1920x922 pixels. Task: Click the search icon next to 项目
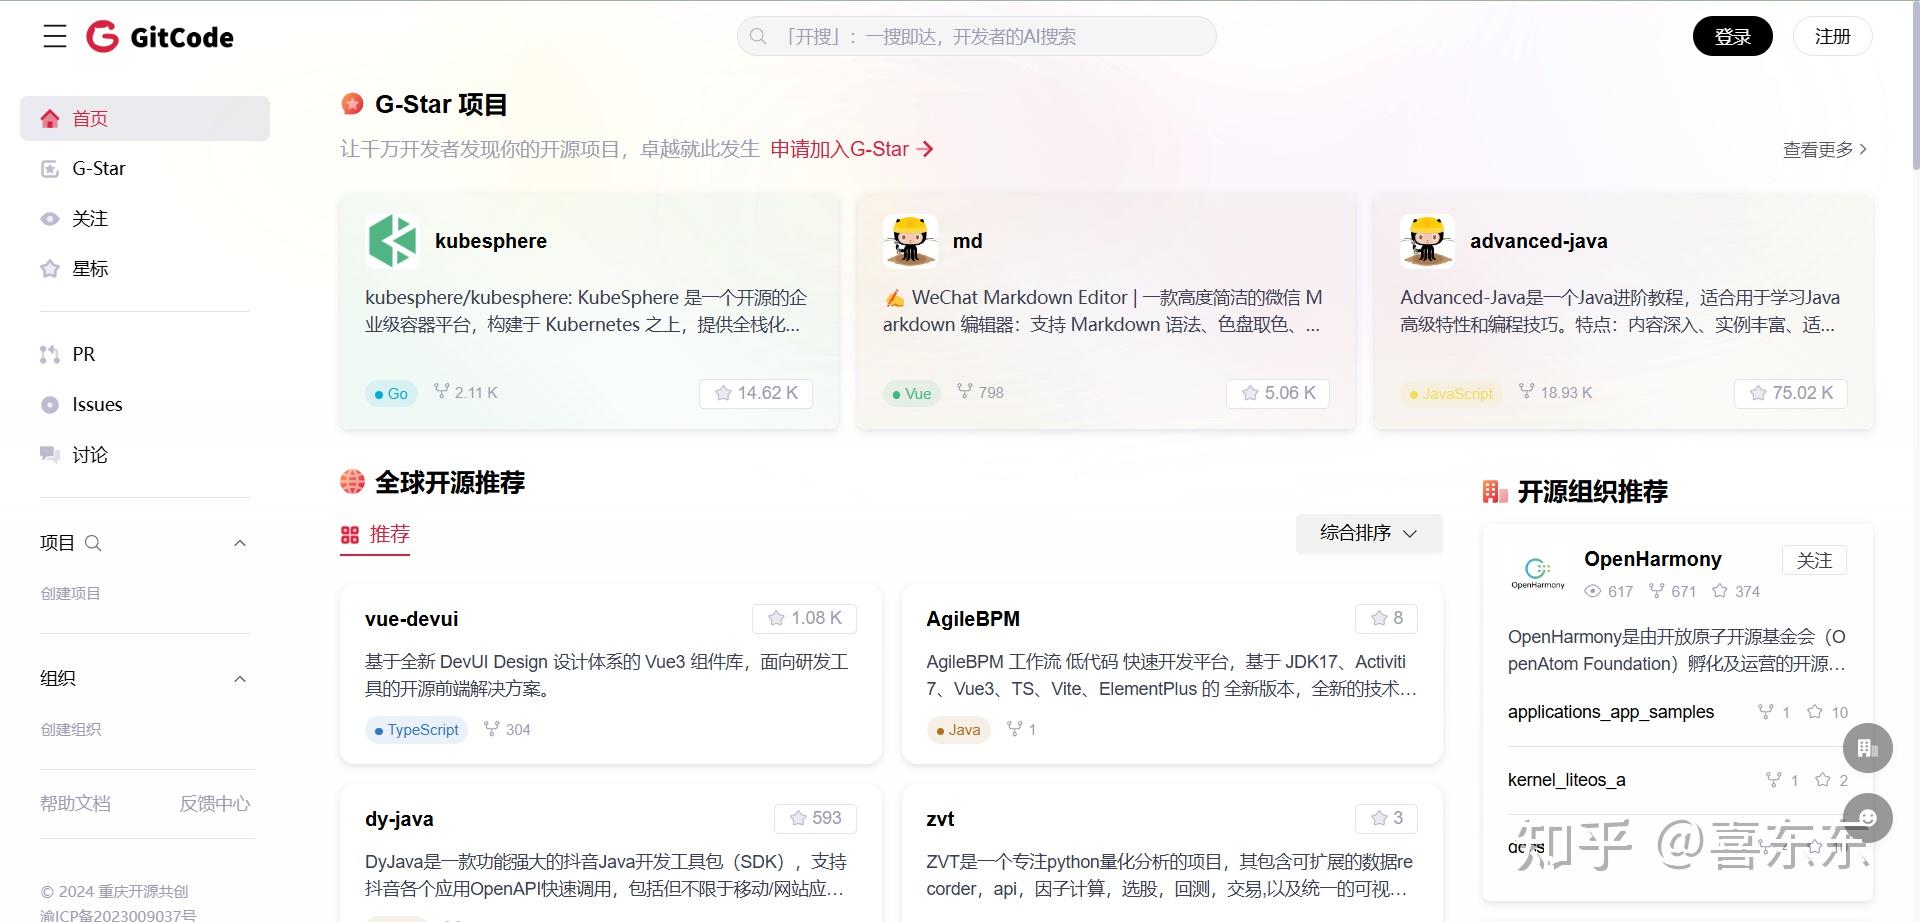tap(93, 543)
